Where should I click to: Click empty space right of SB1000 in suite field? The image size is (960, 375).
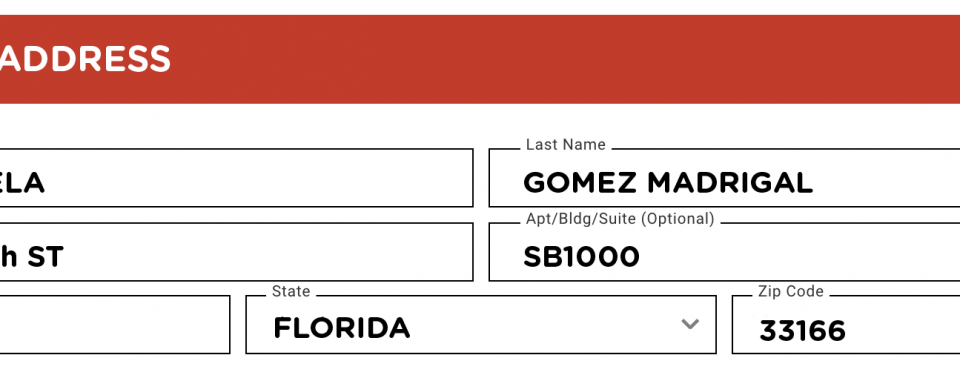tap(796, 257)
